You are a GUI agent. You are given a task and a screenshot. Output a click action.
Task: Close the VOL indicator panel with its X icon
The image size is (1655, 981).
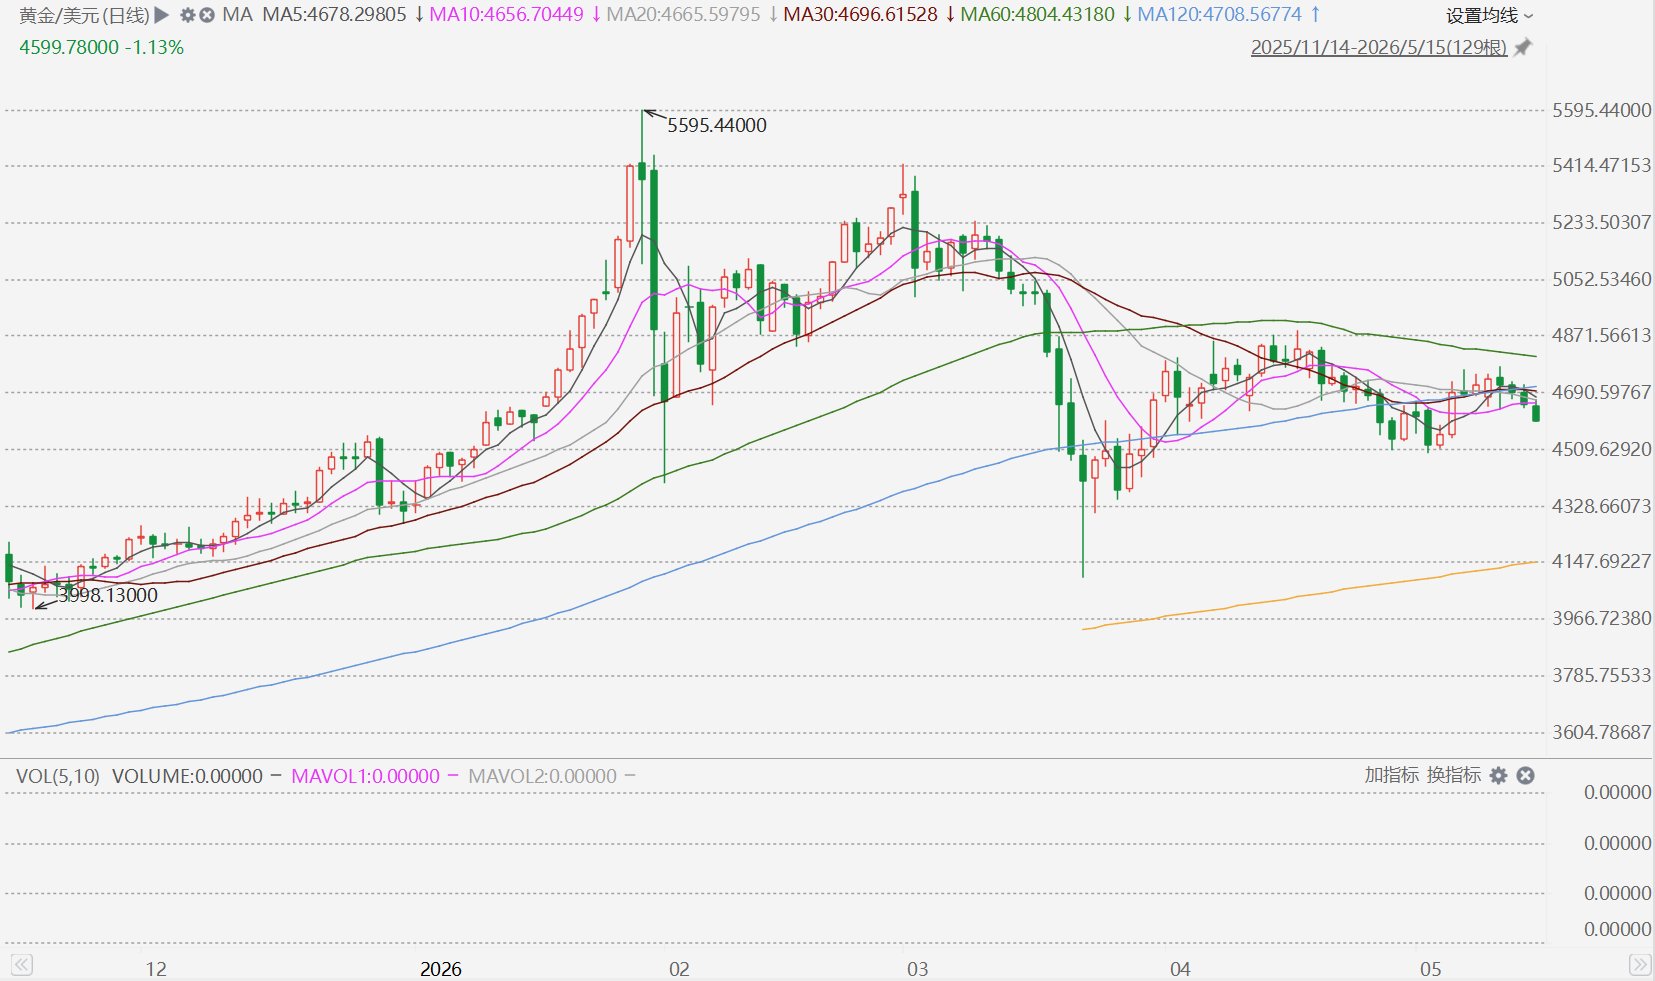(x=1525, y=775)
